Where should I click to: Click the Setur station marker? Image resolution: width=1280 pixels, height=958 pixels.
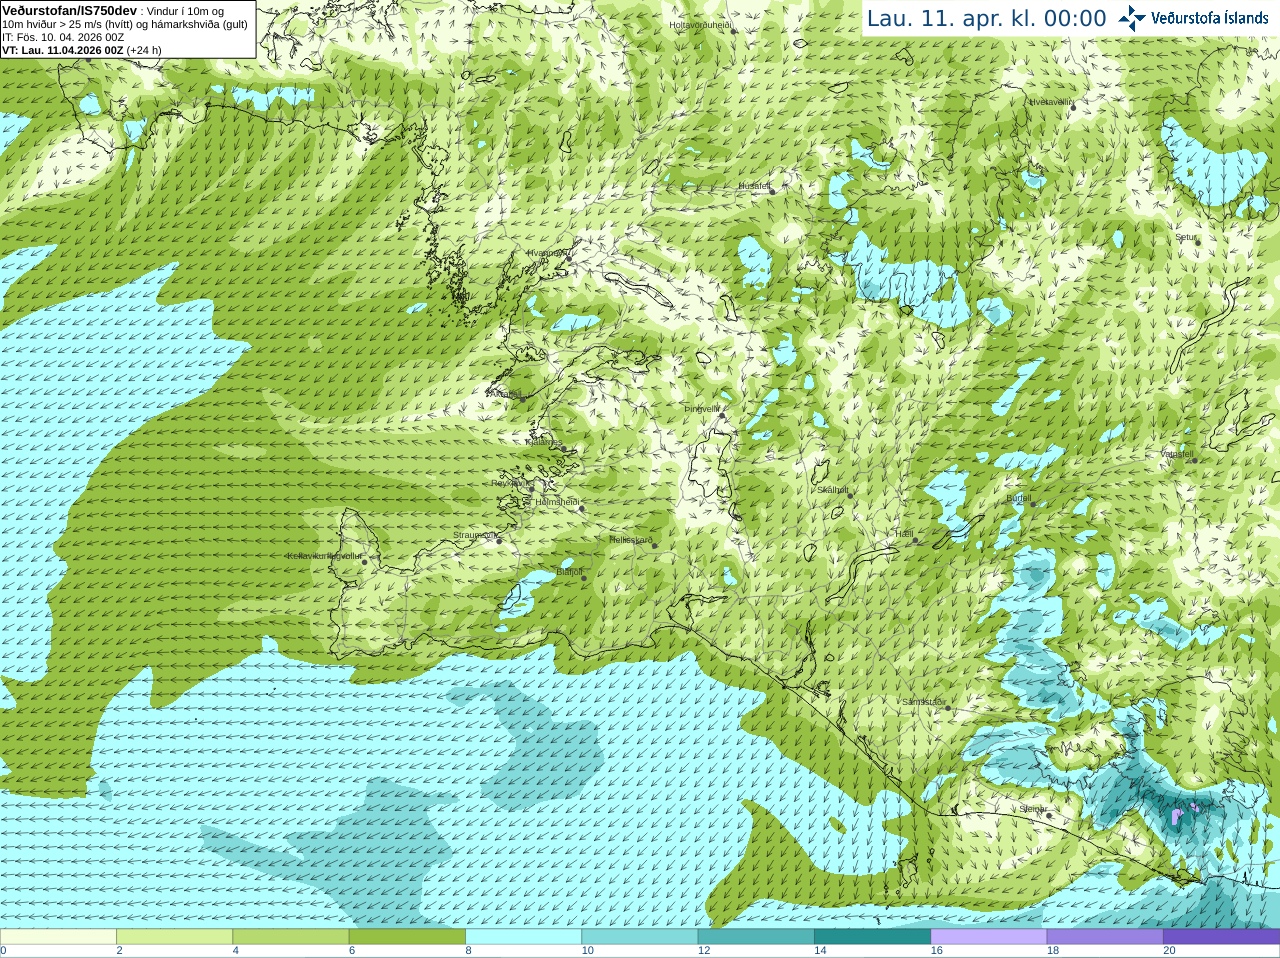tap(1198, 243)
